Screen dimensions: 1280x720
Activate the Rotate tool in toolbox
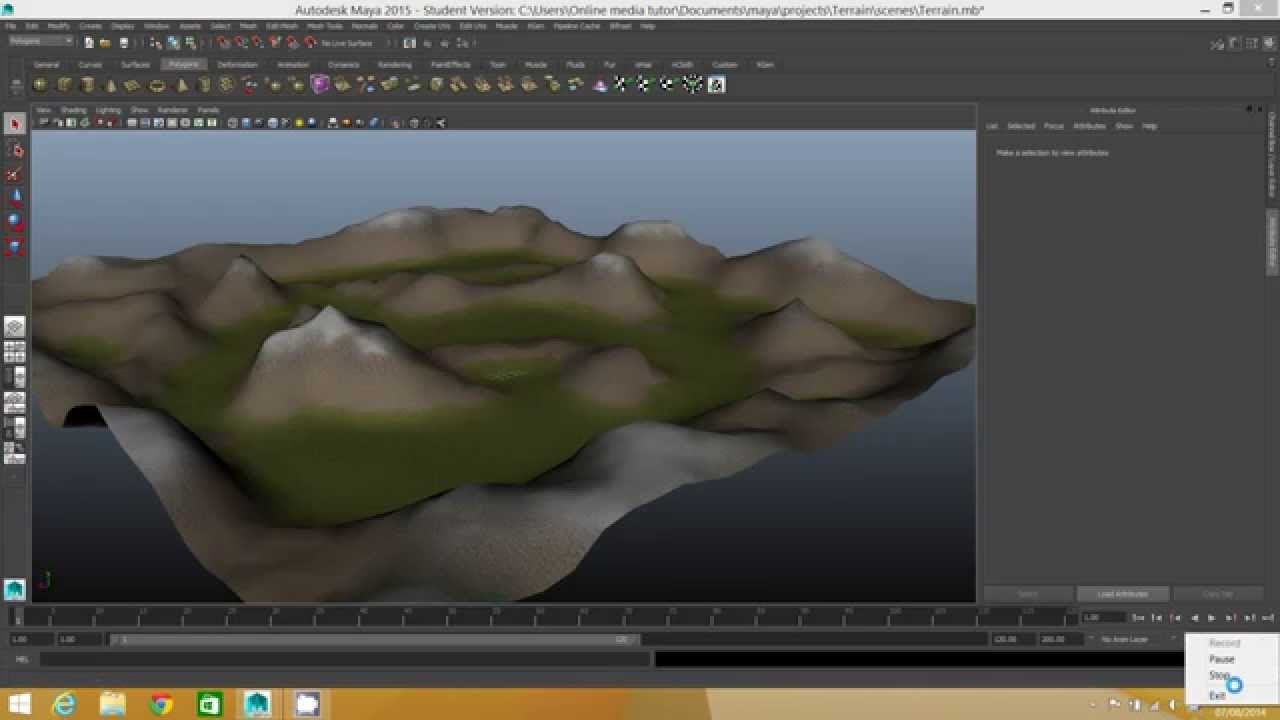click(14, 222)
